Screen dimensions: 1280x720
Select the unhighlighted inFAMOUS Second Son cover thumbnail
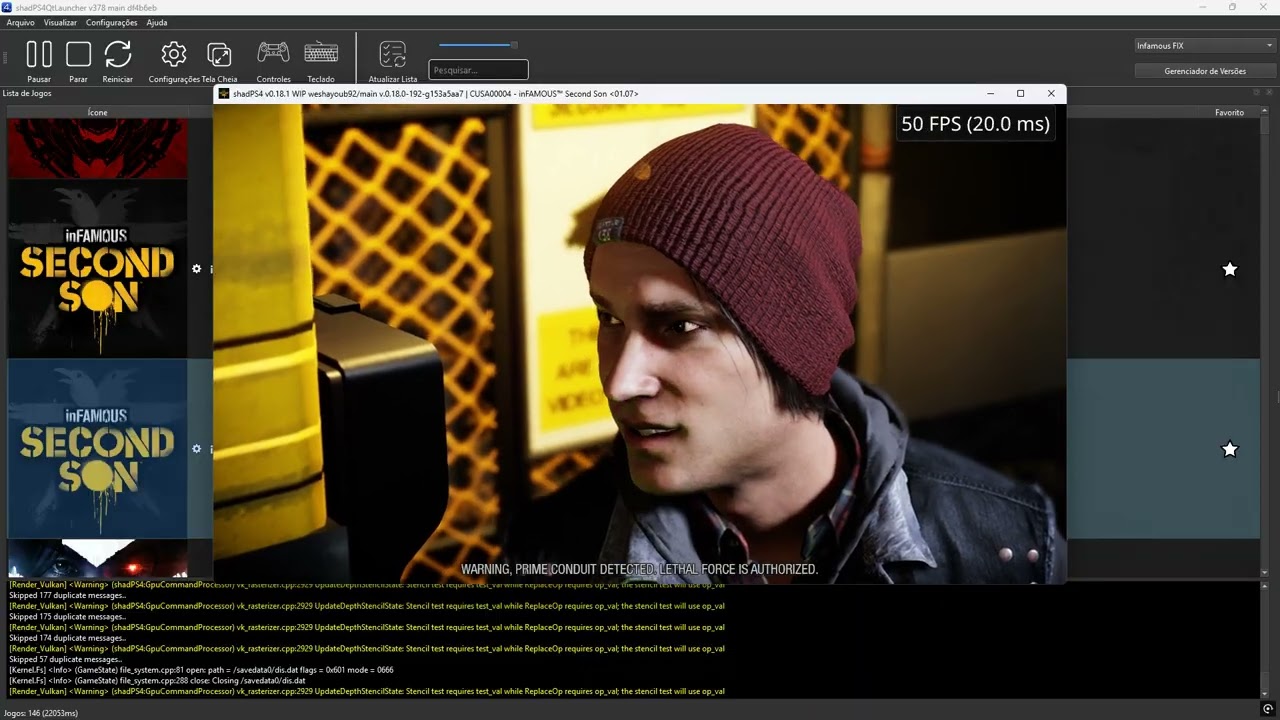(98, 269)
